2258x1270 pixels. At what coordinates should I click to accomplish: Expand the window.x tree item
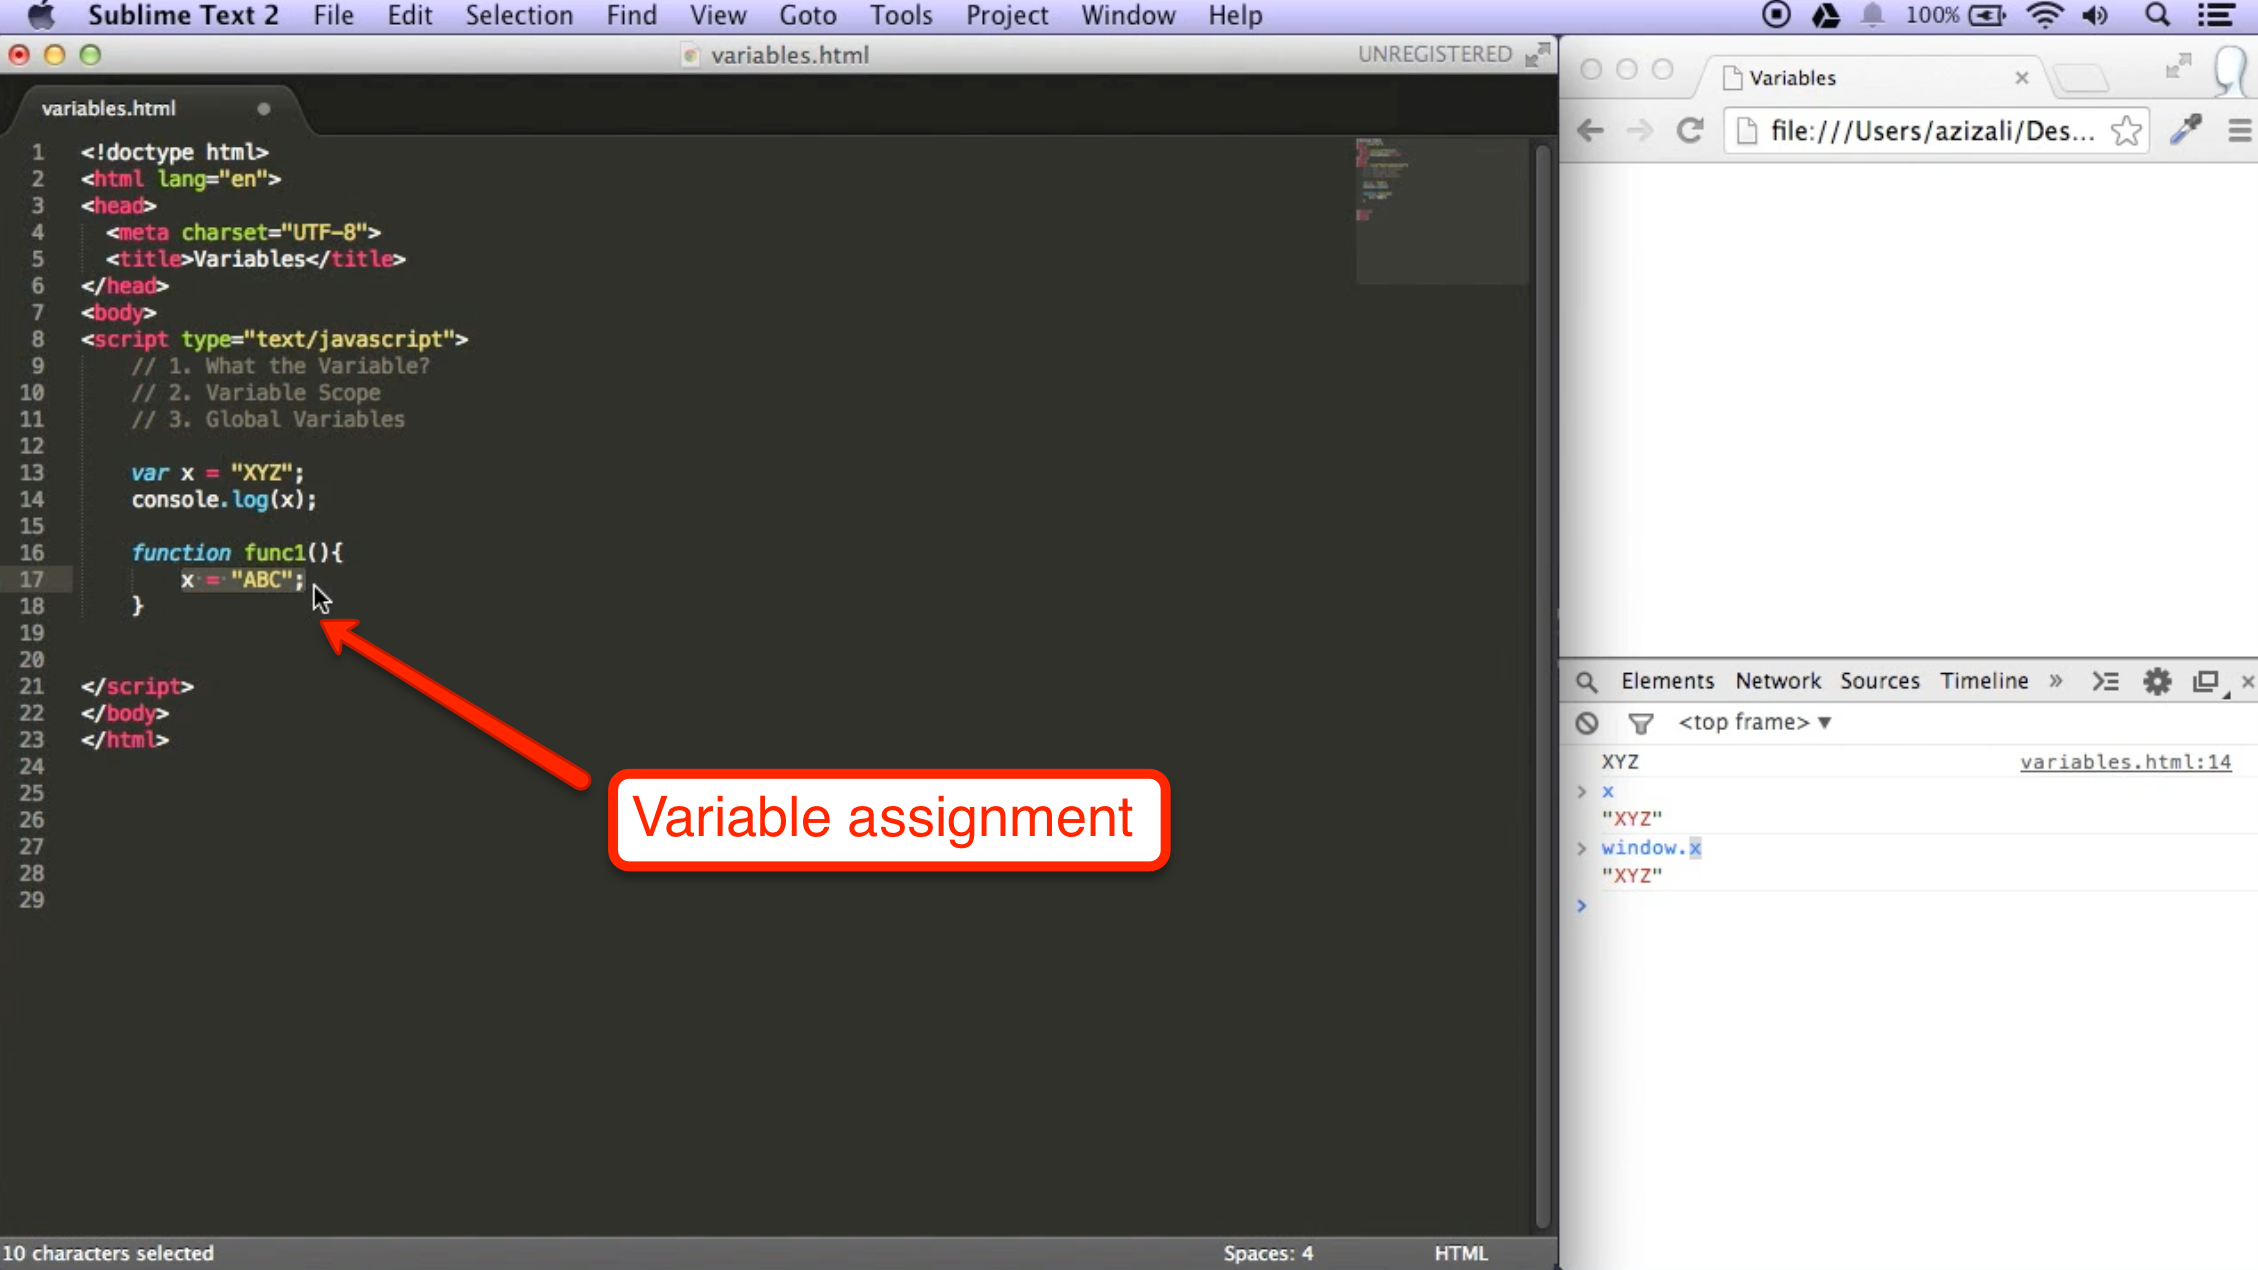(x=1582, y=847)
